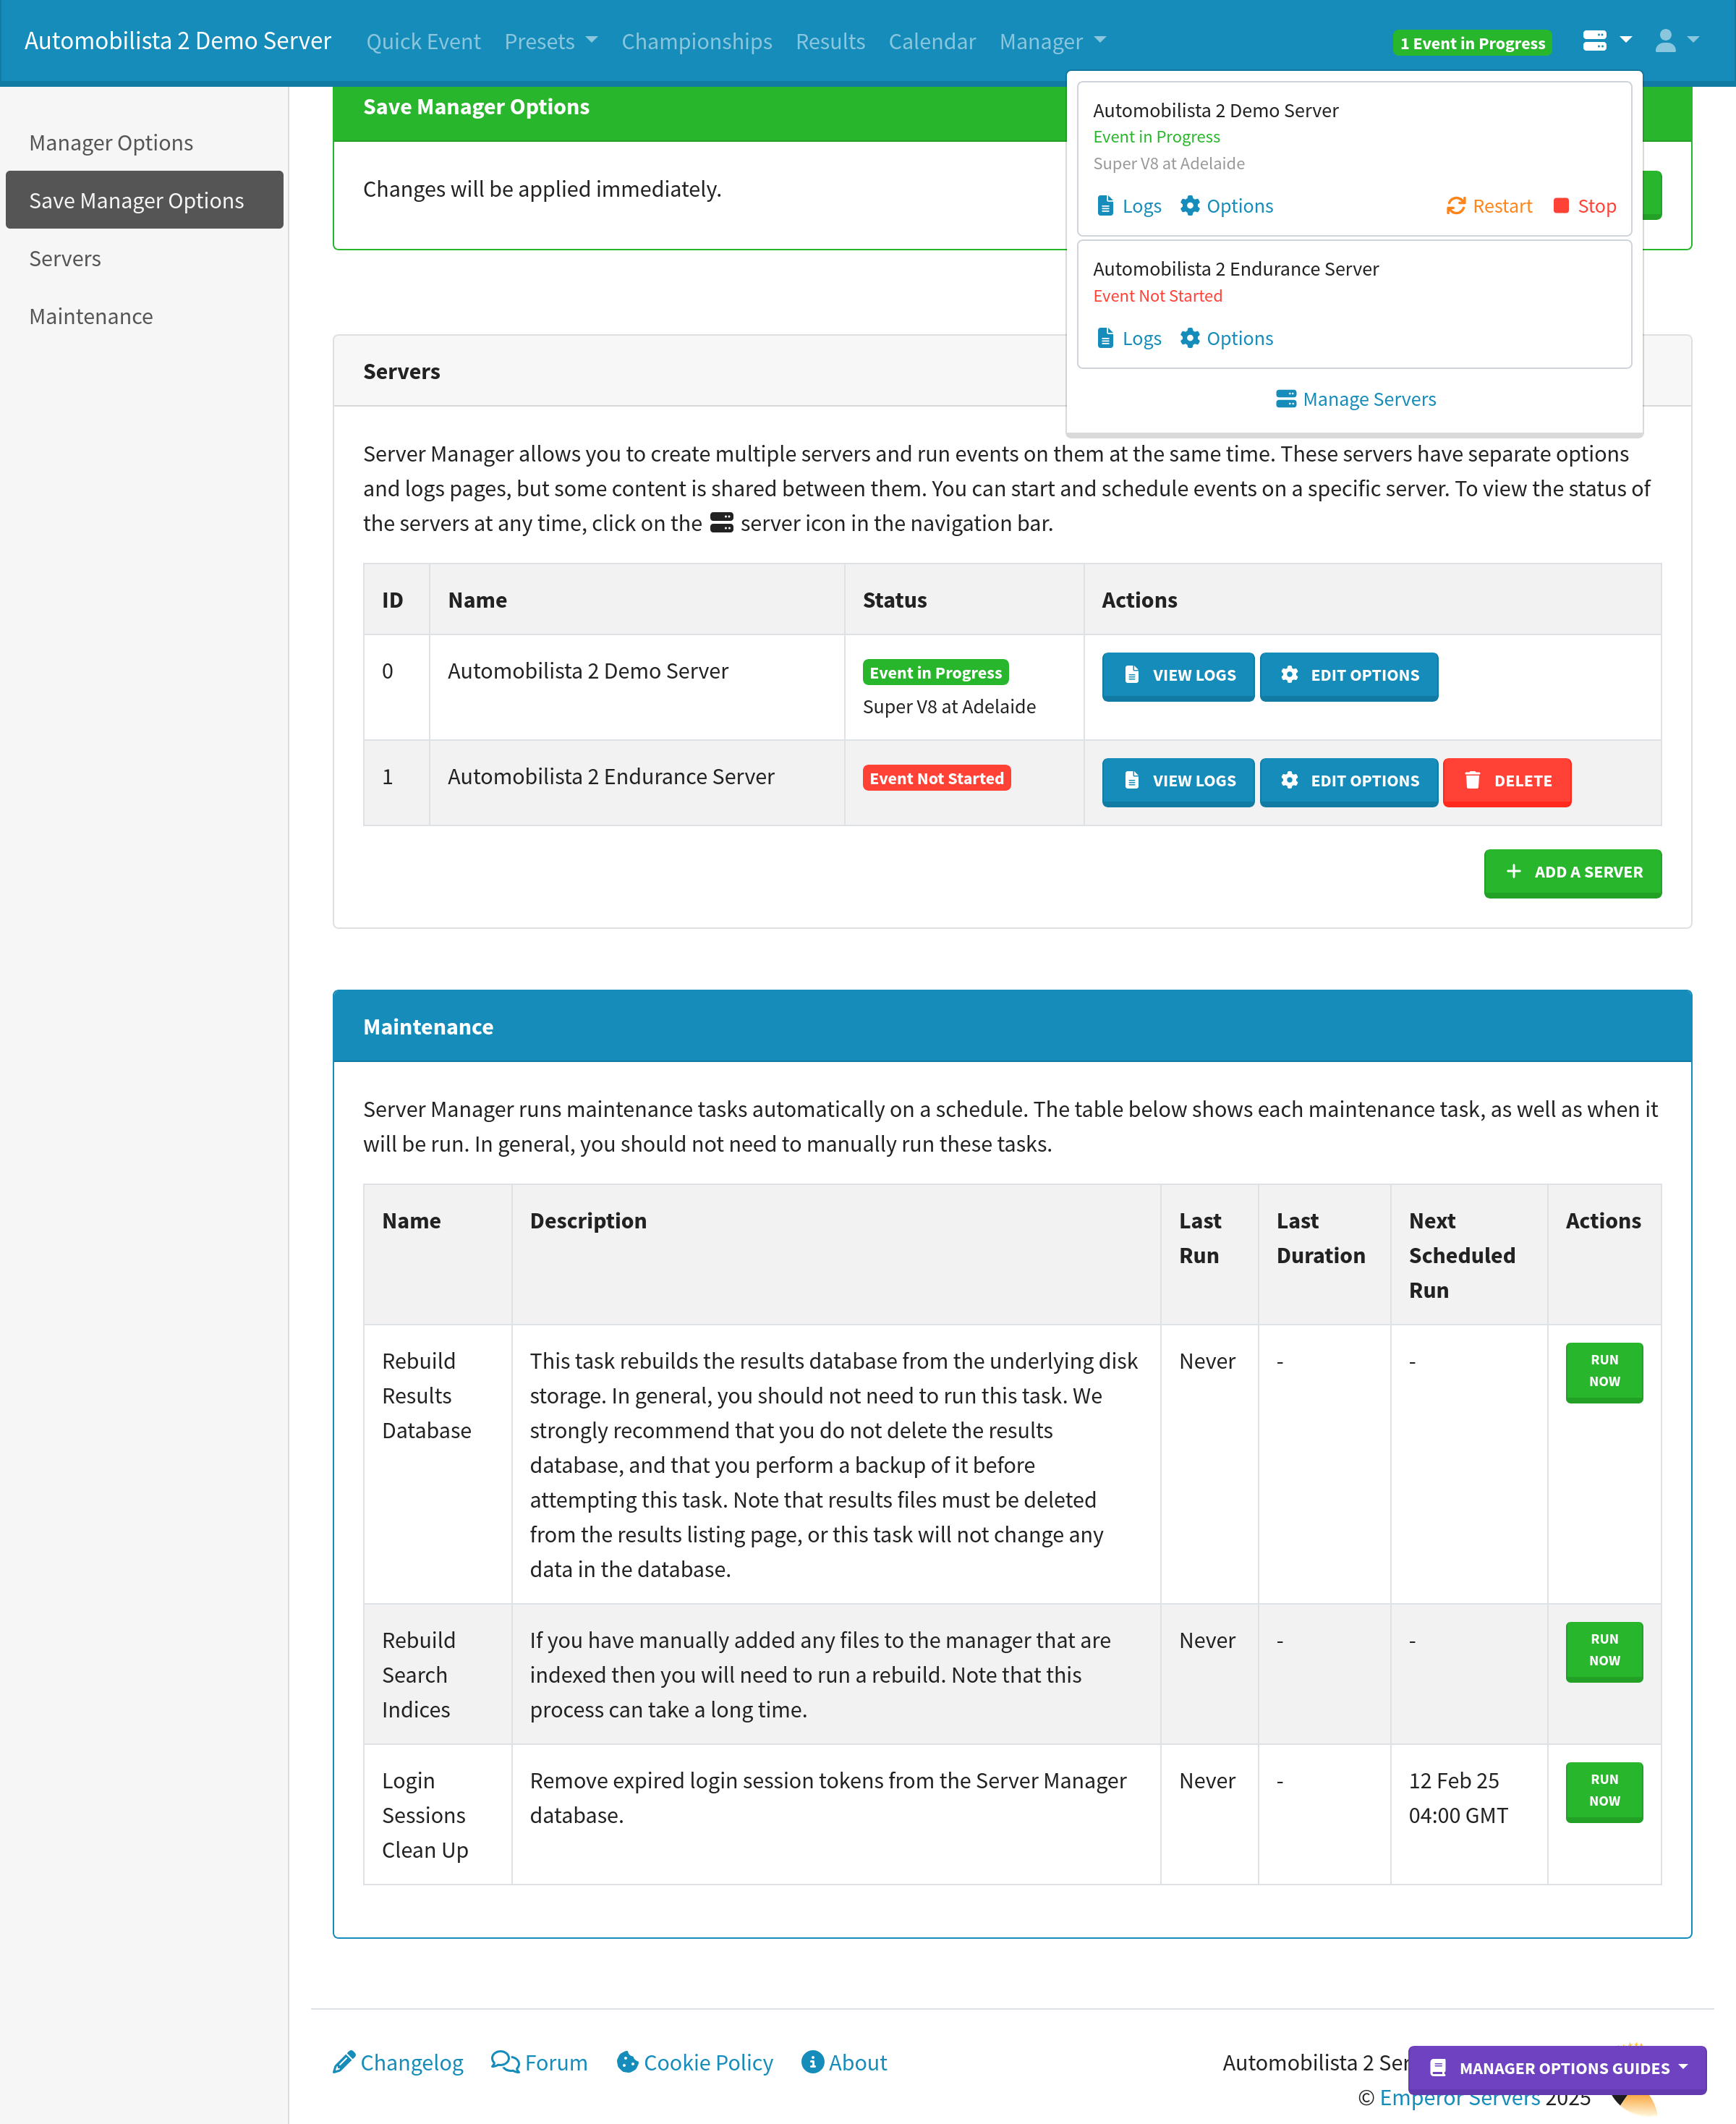
Task: Click the Restart icon for Demo Server
Action: click(x=1456, y=206)
